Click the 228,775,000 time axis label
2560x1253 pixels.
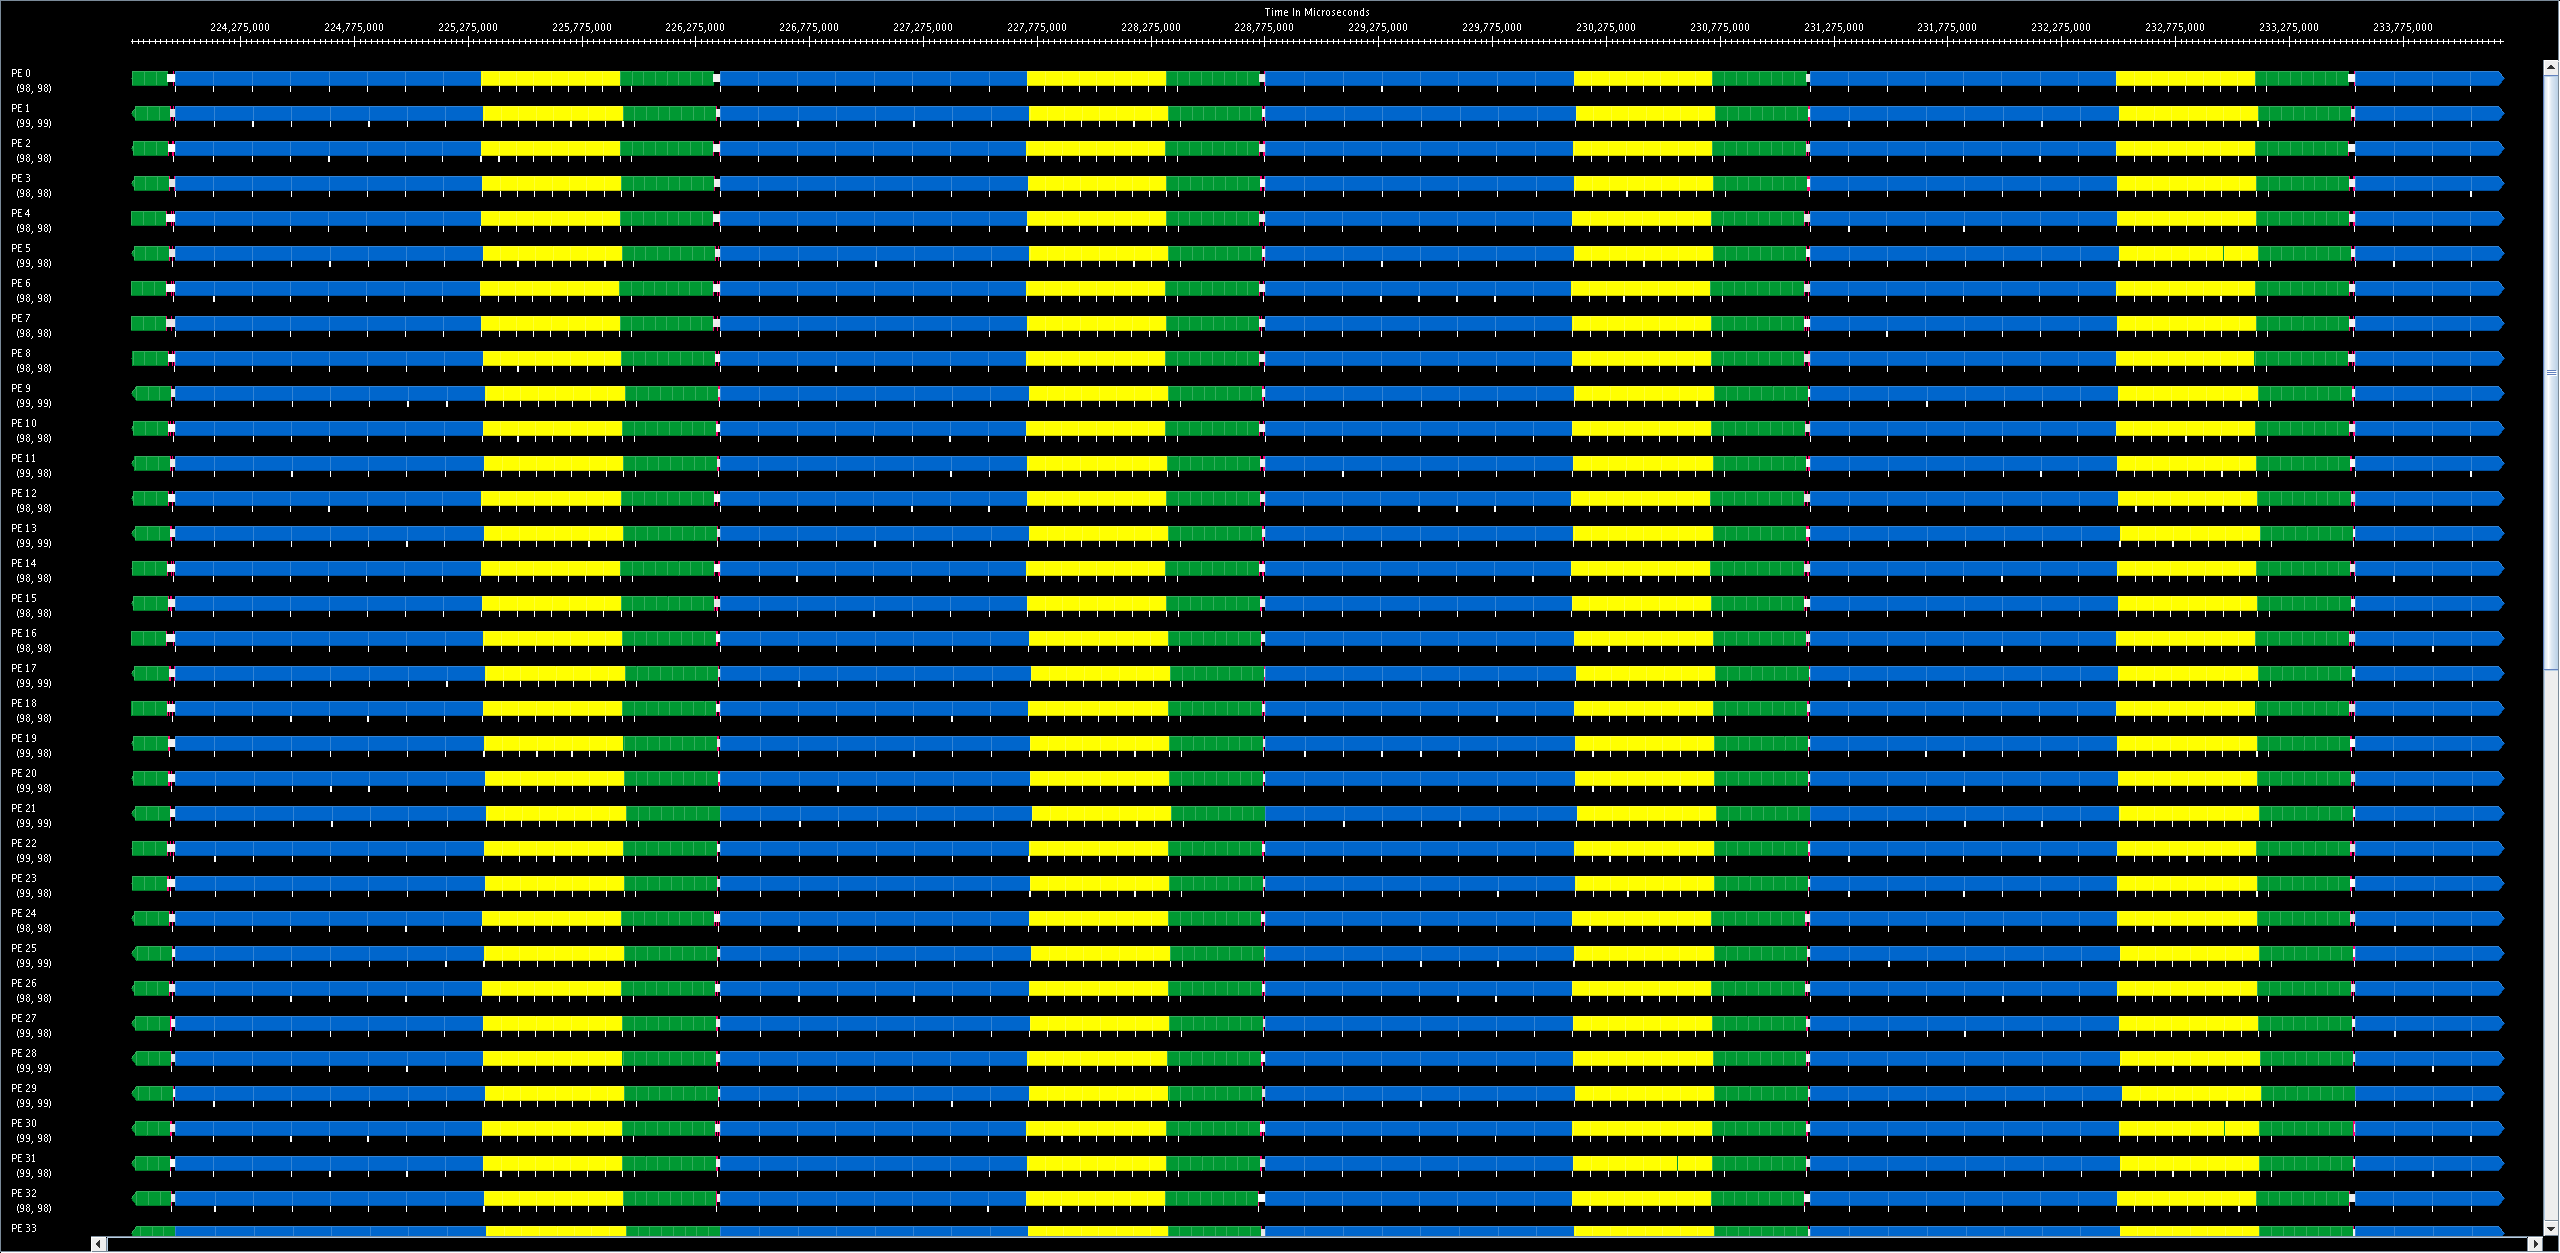point(1264,28)
